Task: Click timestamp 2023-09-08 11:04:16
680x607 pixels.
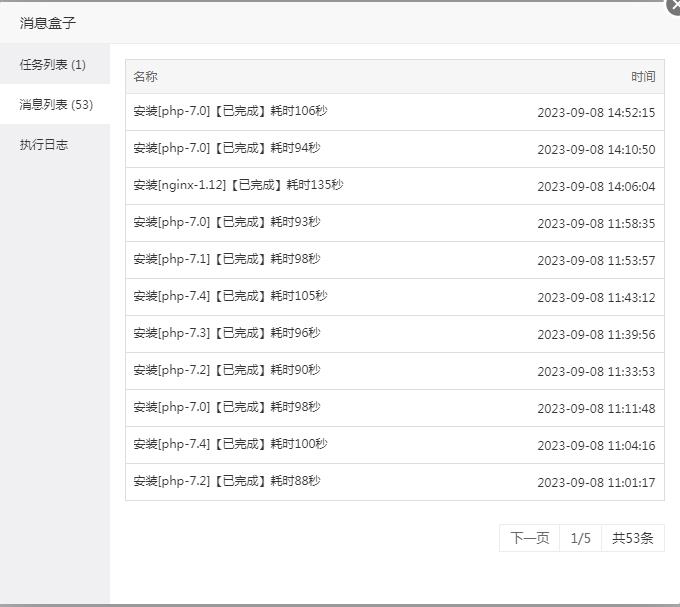Action: (596, 446)
